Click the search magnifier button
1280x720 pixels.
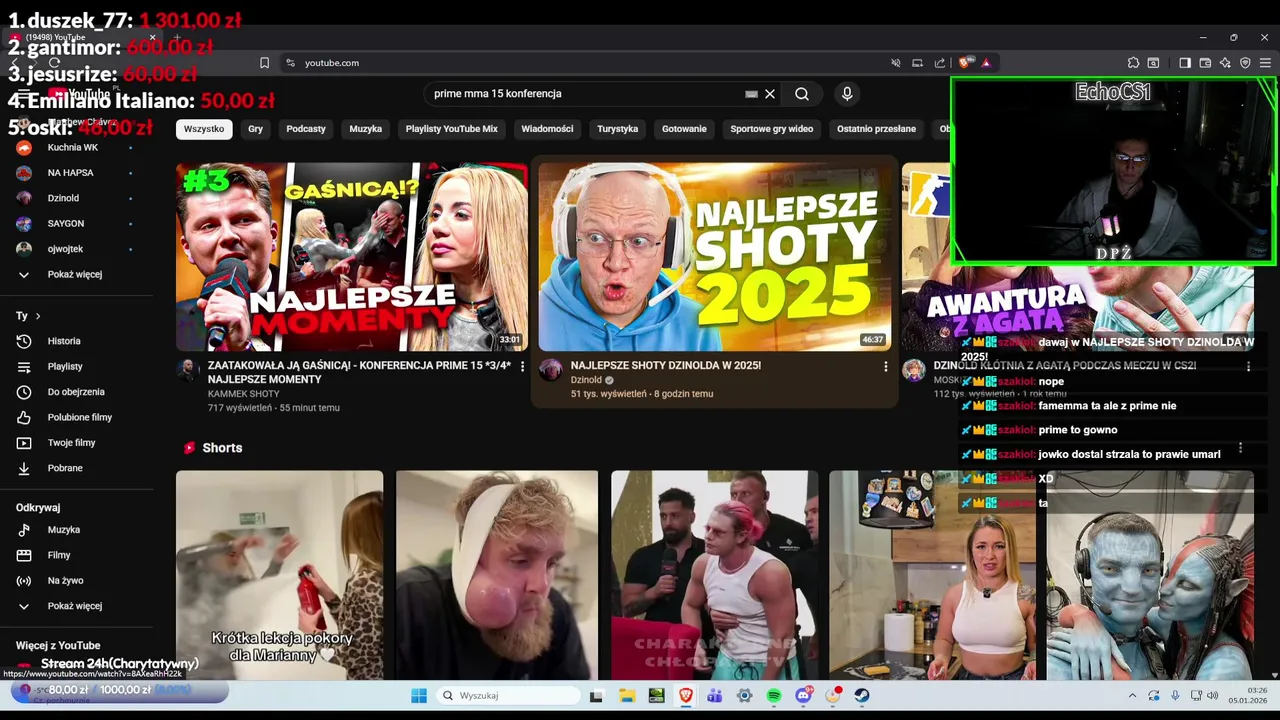pos(802,94)
